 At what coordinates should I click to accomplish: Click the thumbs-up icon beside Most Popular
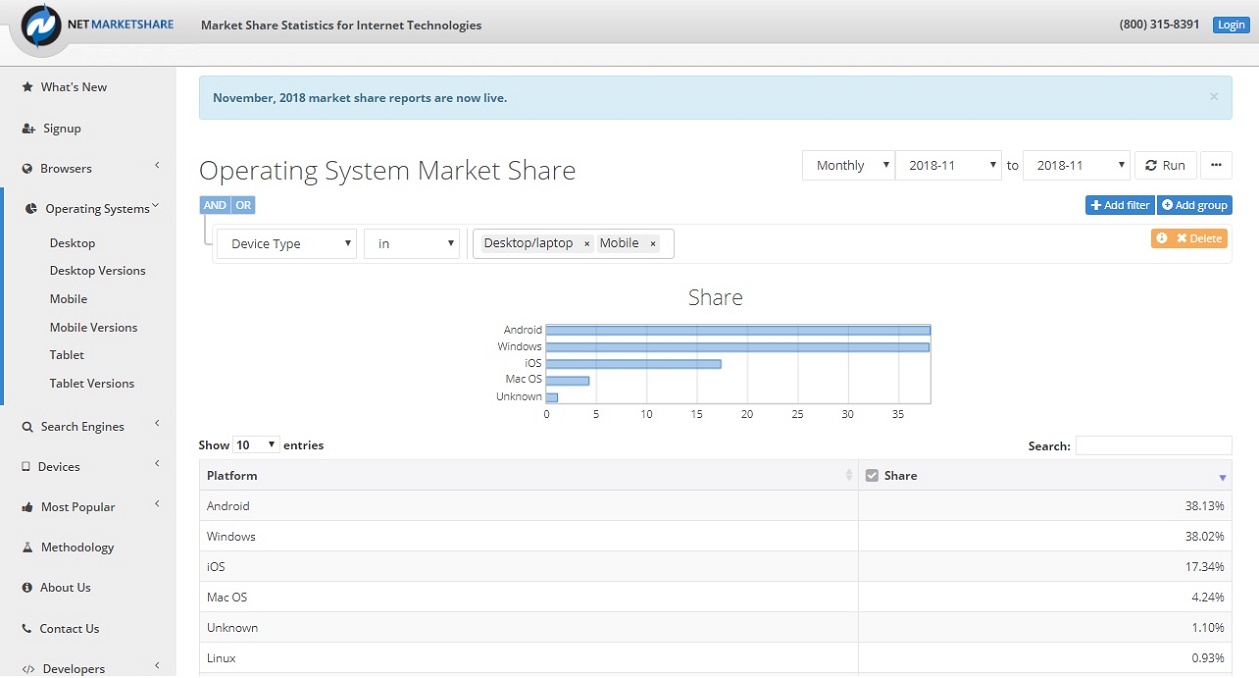[28, 507]
